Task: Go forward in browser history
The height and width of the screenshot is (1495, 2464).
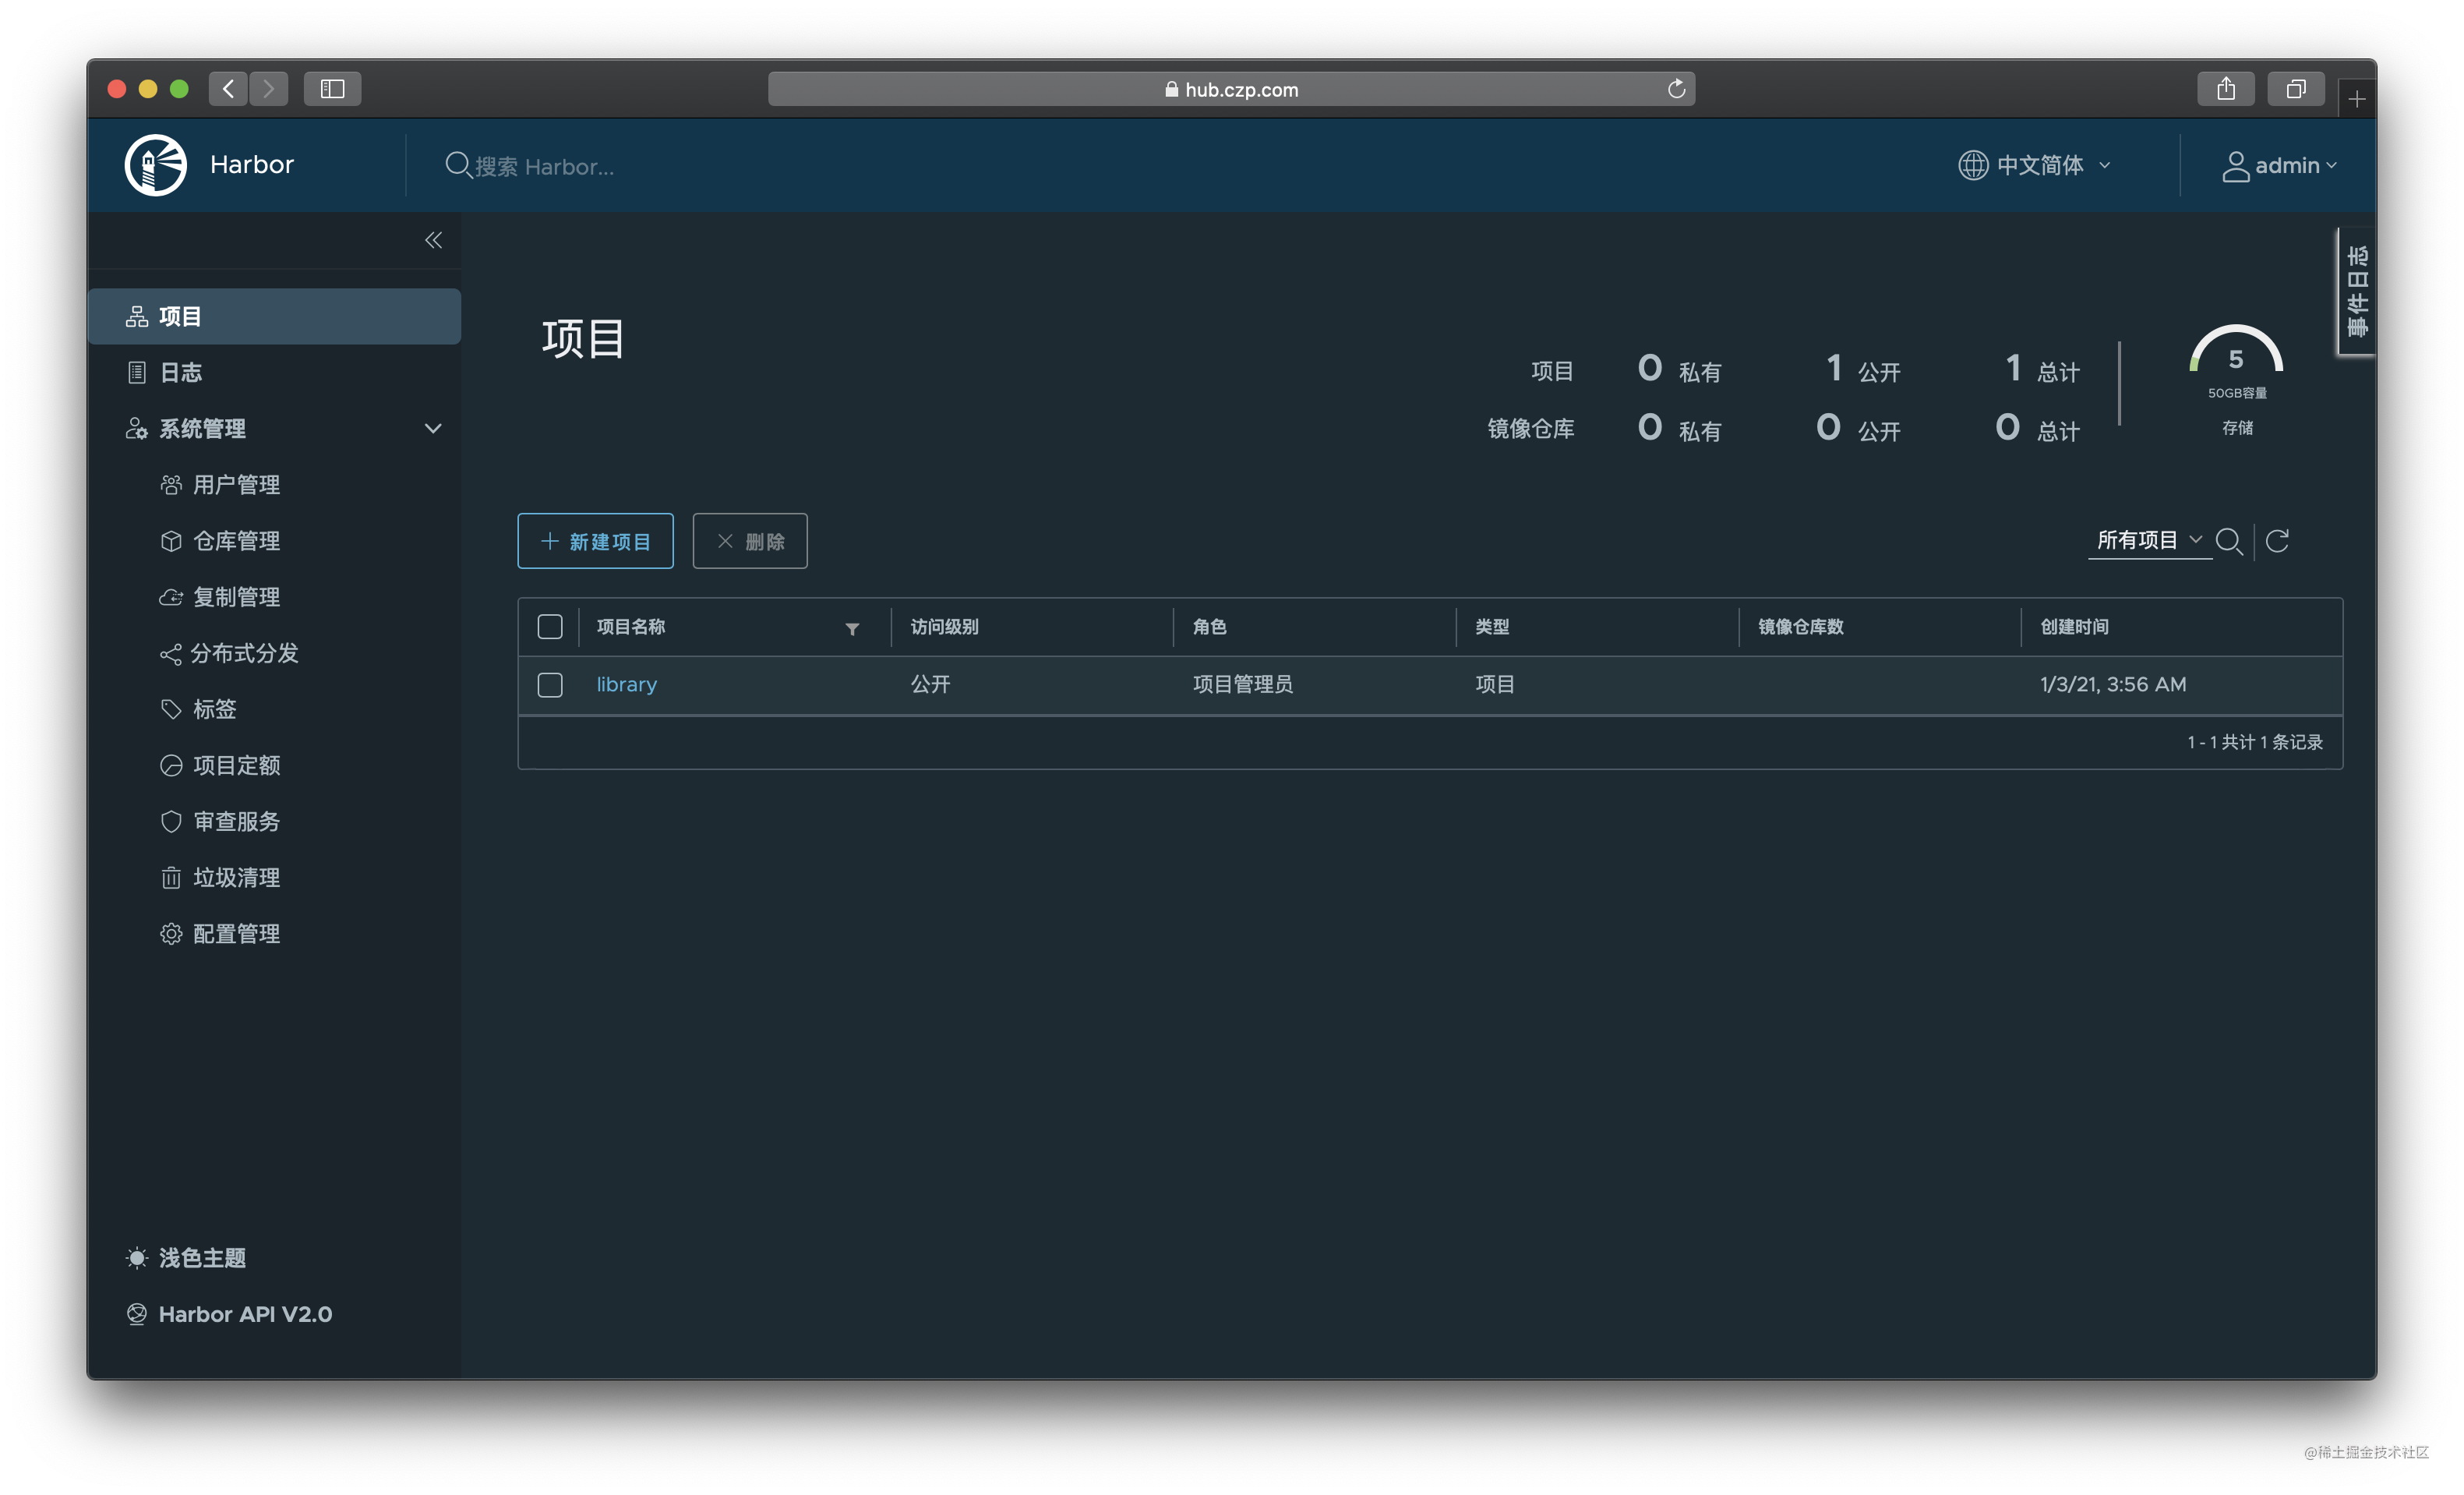Action: (x=268, y=89)
